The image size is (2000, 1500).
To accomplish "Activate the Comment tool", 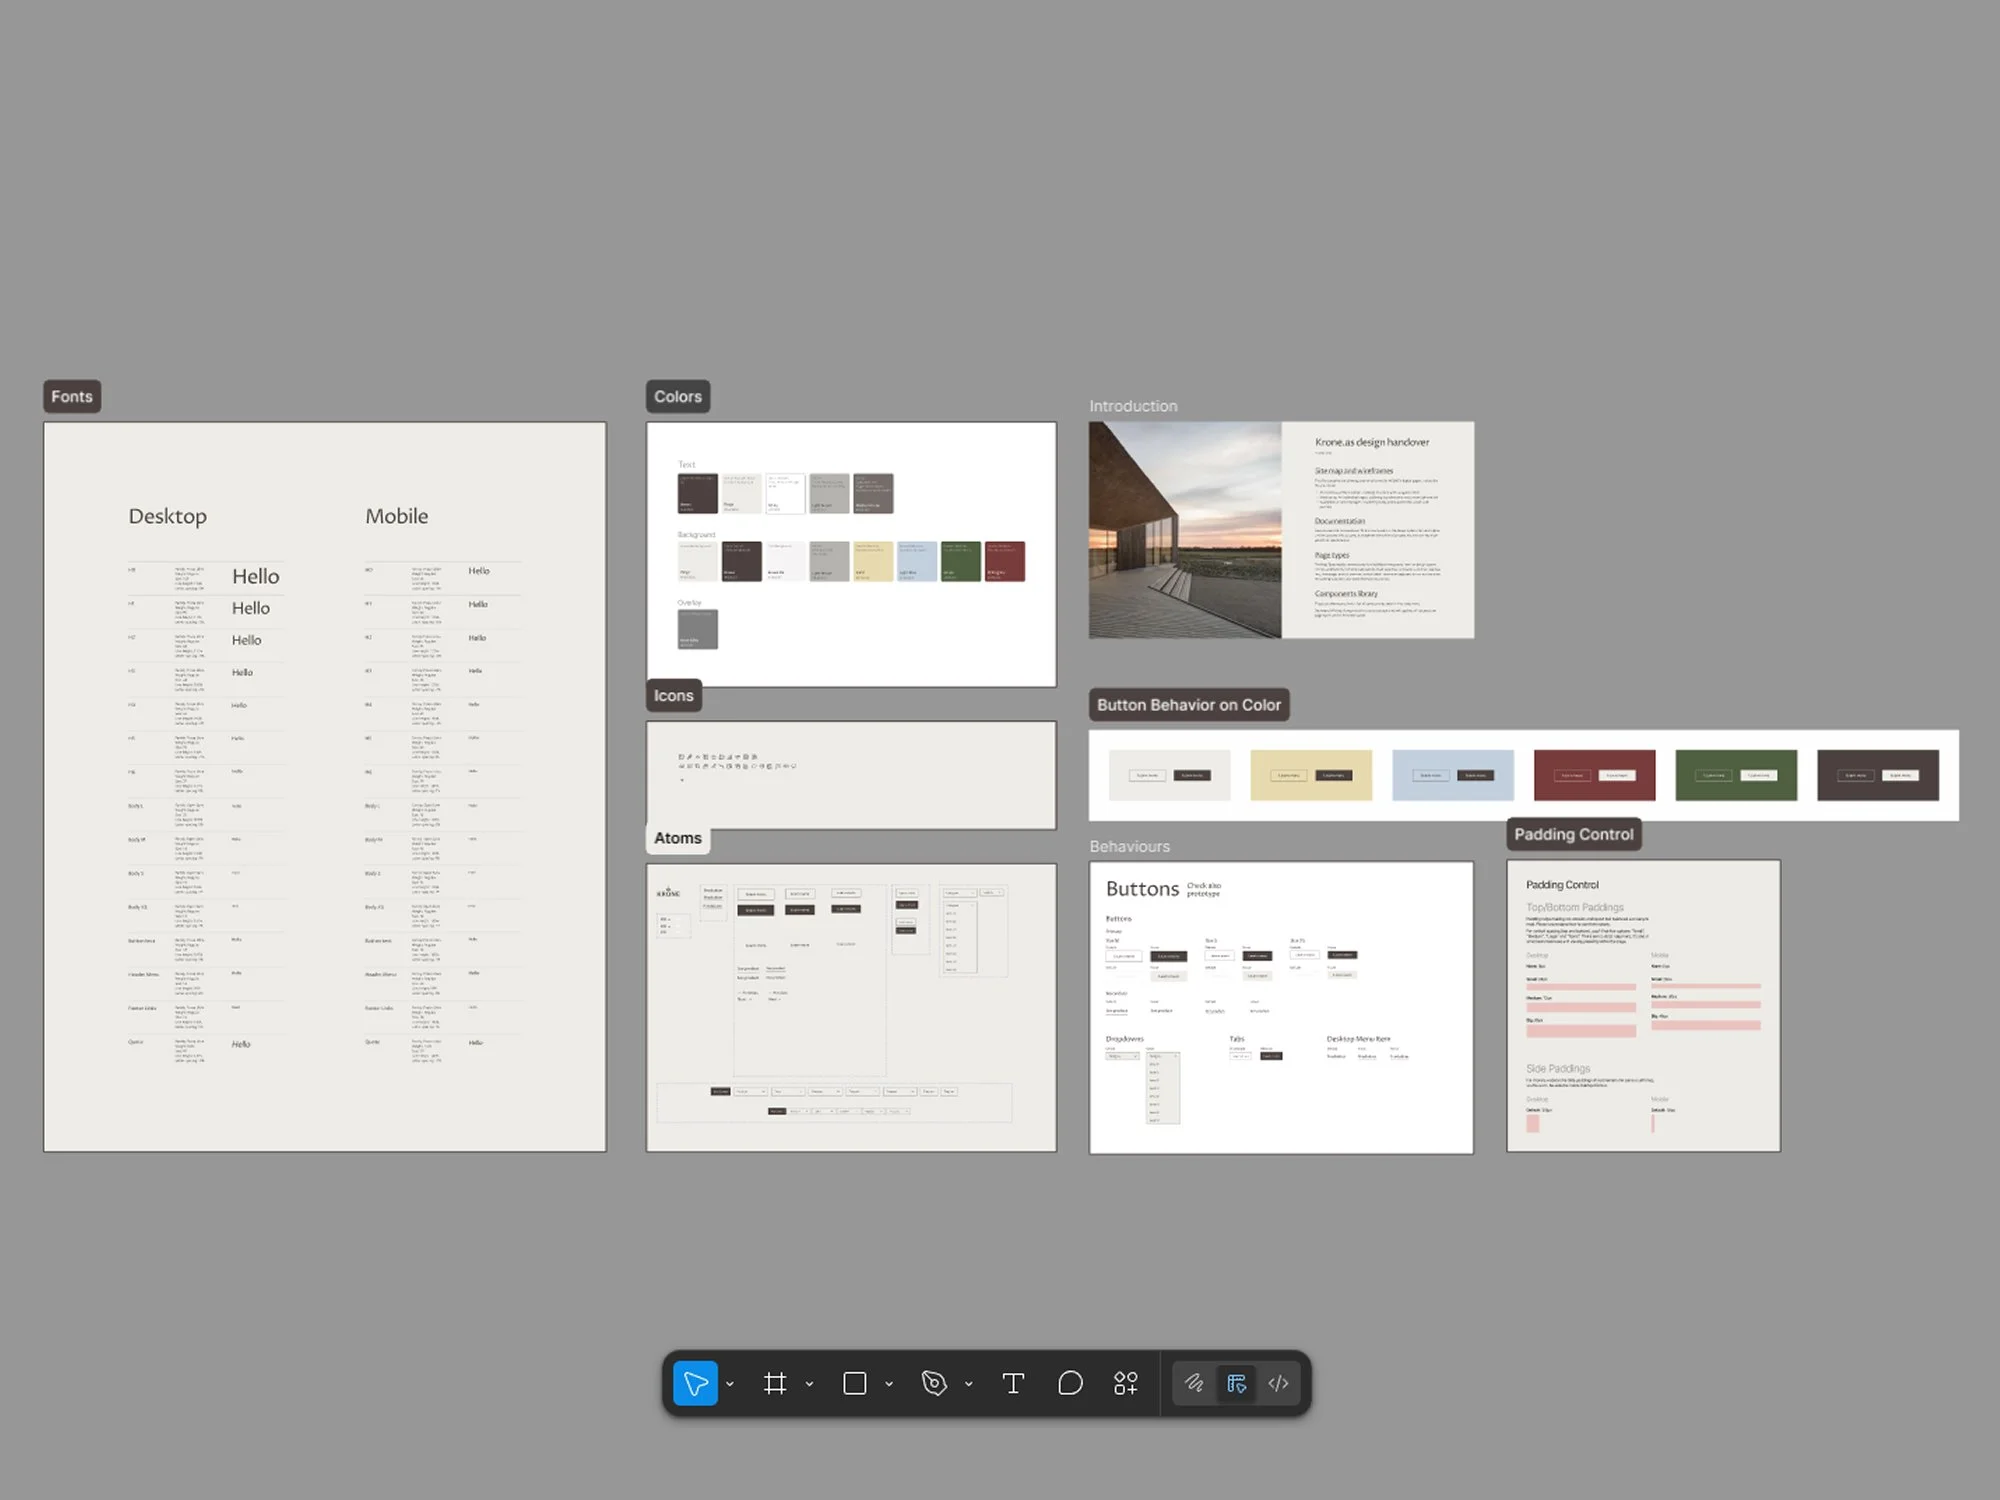I will coord(1070,1383).
